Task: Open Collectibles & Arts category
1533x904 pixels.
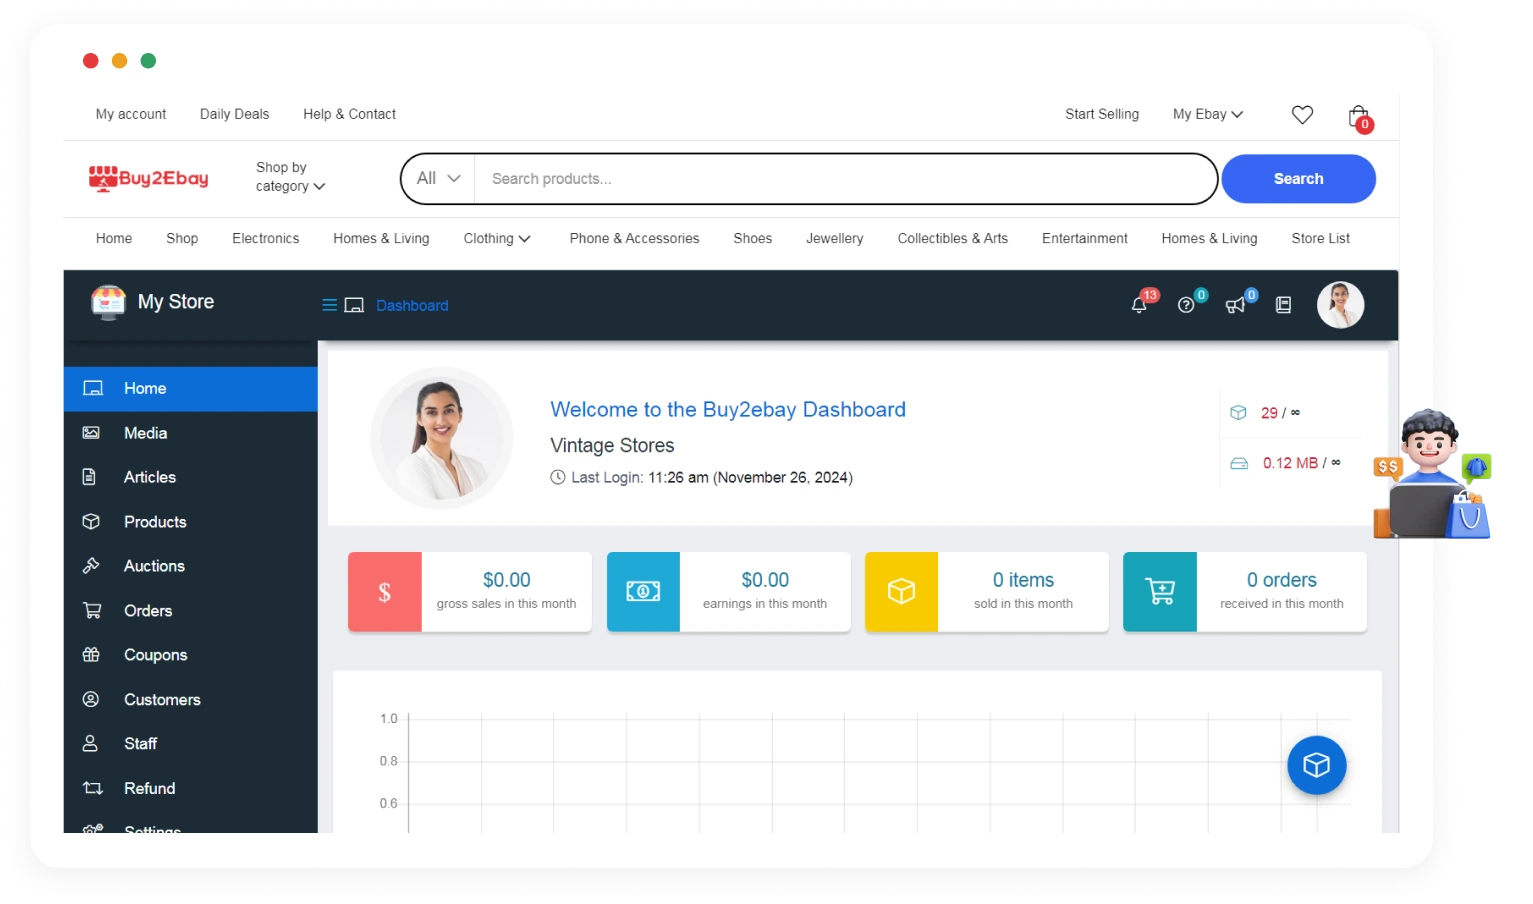Action: (x=952, y=238)
